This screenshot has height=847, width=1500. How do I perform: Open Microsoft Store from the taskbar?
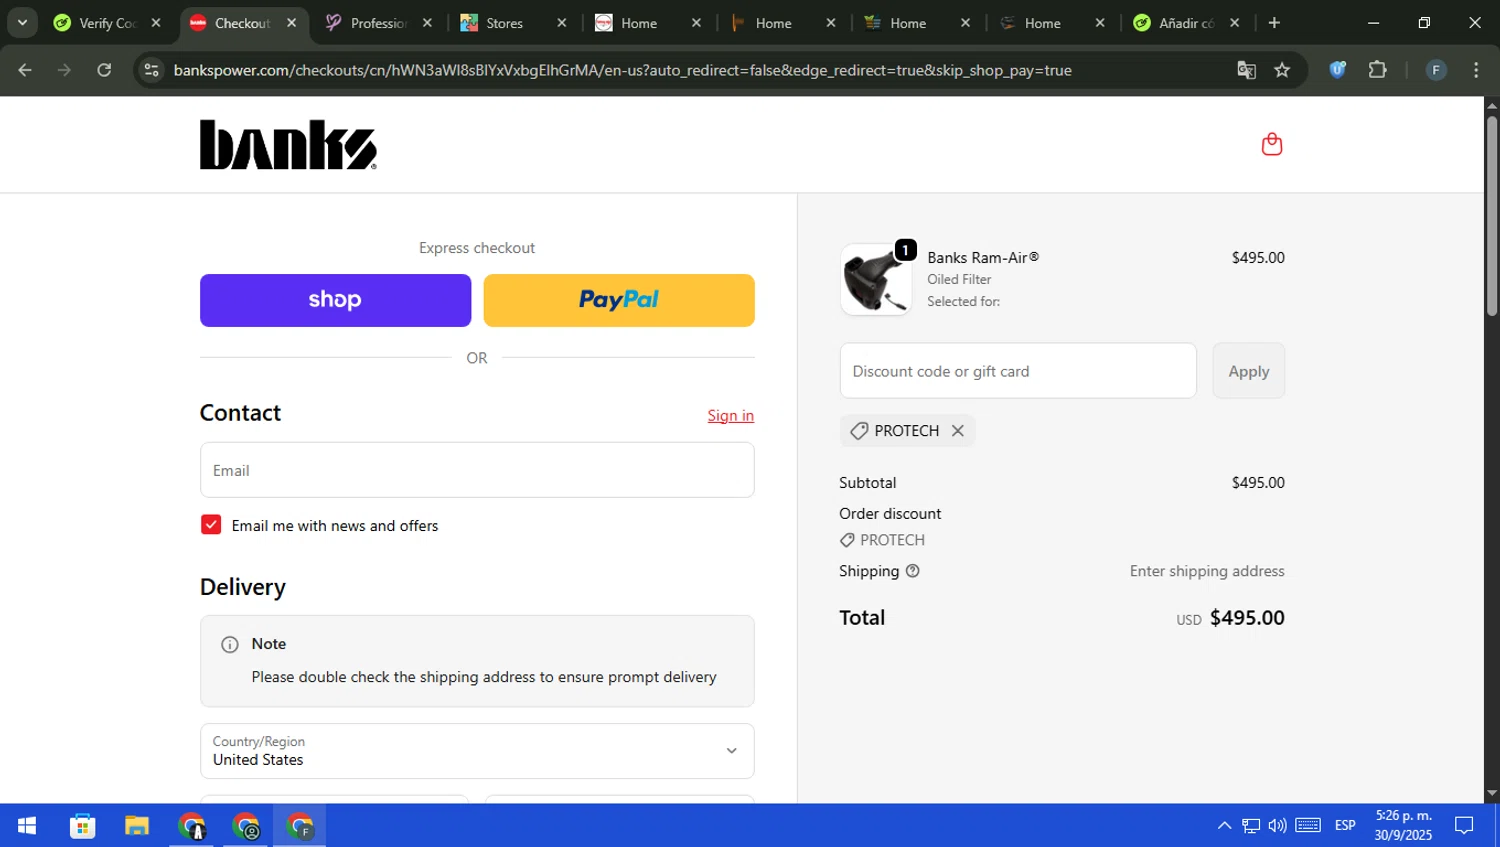point(82,826)
